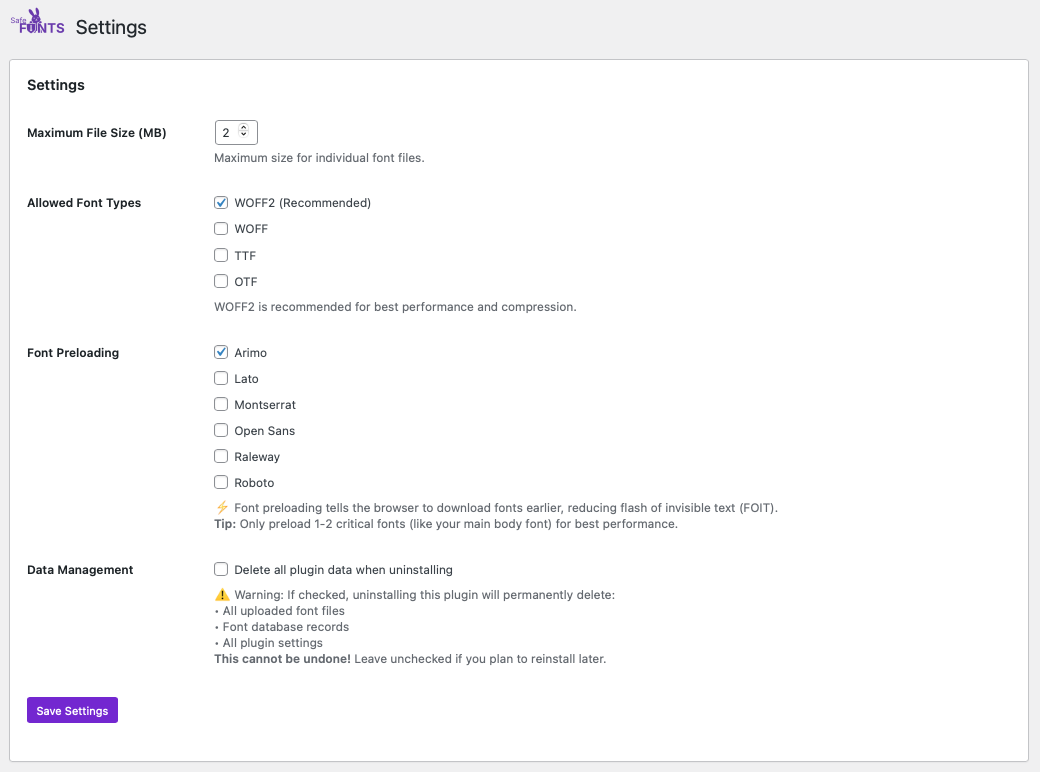Enable the TTF font type
Viewport: 1040px width, 772px height.
coord(221,255)
